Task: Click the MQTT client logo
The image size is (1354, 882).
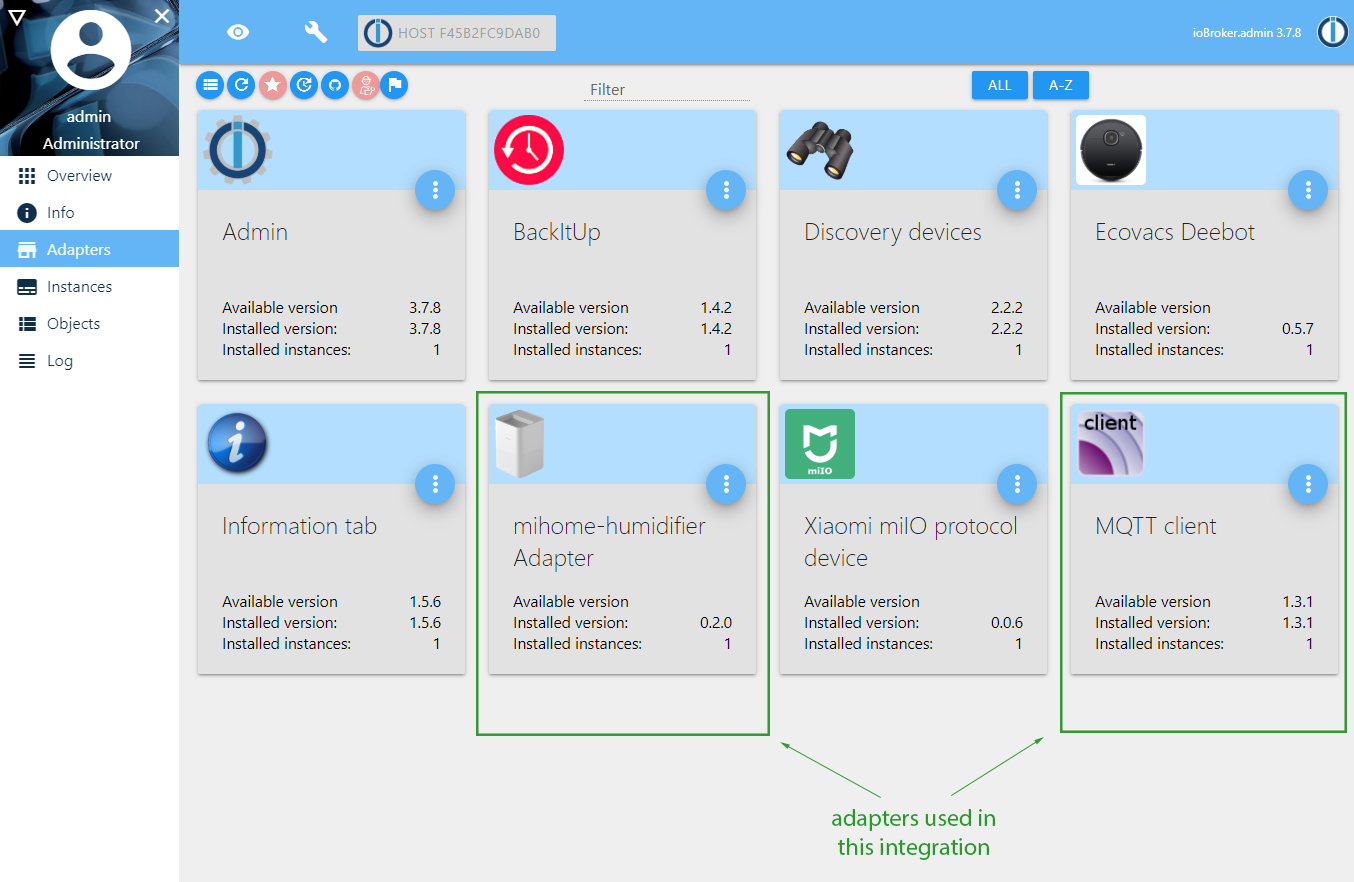Action: pyautogui.click(x=1111, y=444)
